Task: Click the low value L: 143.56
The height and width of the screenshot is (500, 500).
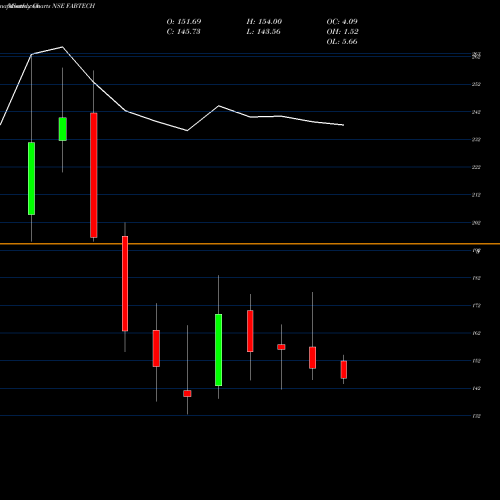Action: click(x=263, y=32)
